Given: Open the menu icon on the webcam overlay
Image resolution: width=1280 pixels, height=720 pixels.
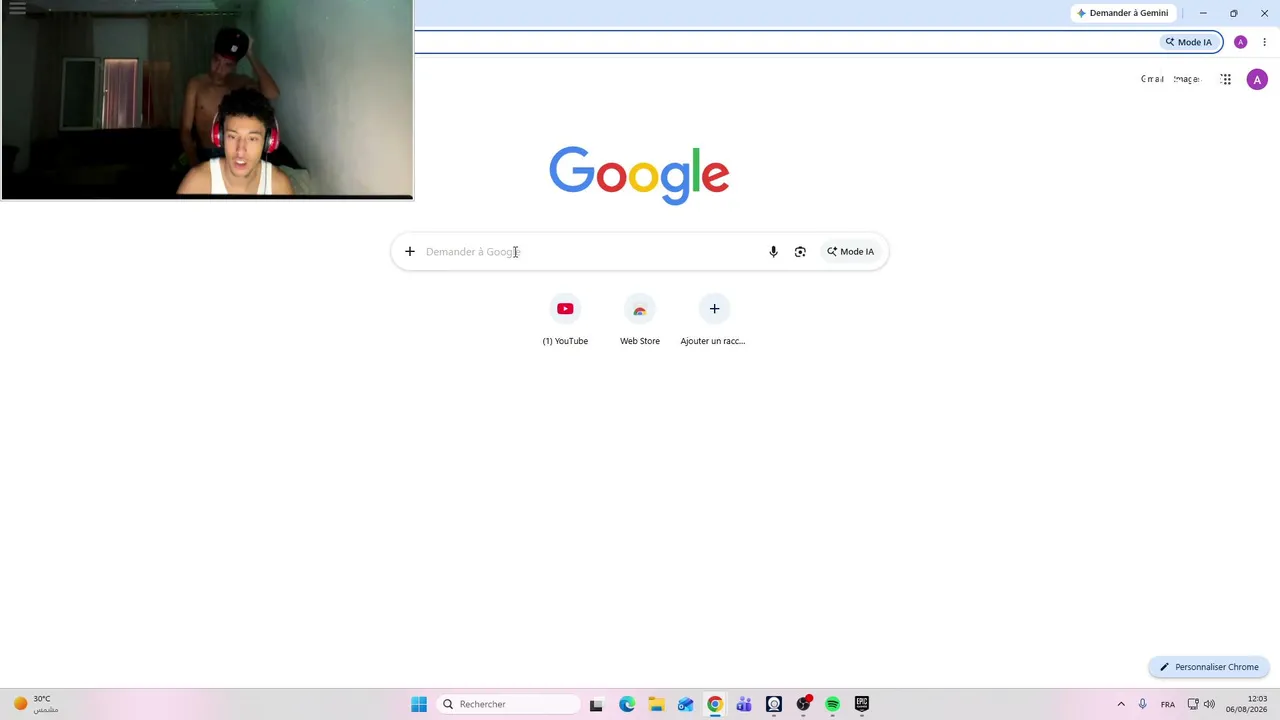Looking at the screenshot, I should (17, 8).
